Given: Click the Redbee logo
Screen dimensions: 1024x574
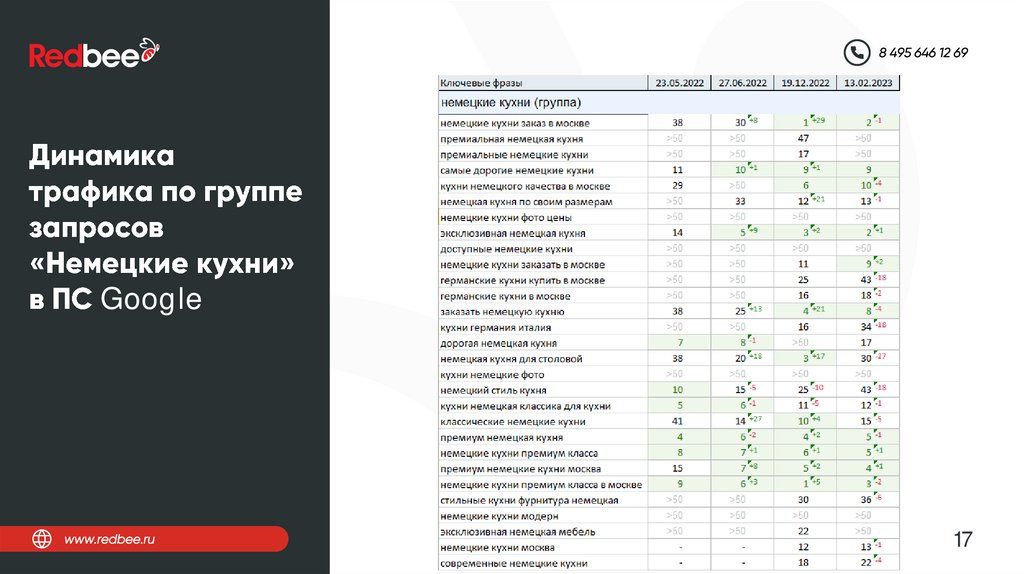Looking at the screenshot, I should click(95, 53).
